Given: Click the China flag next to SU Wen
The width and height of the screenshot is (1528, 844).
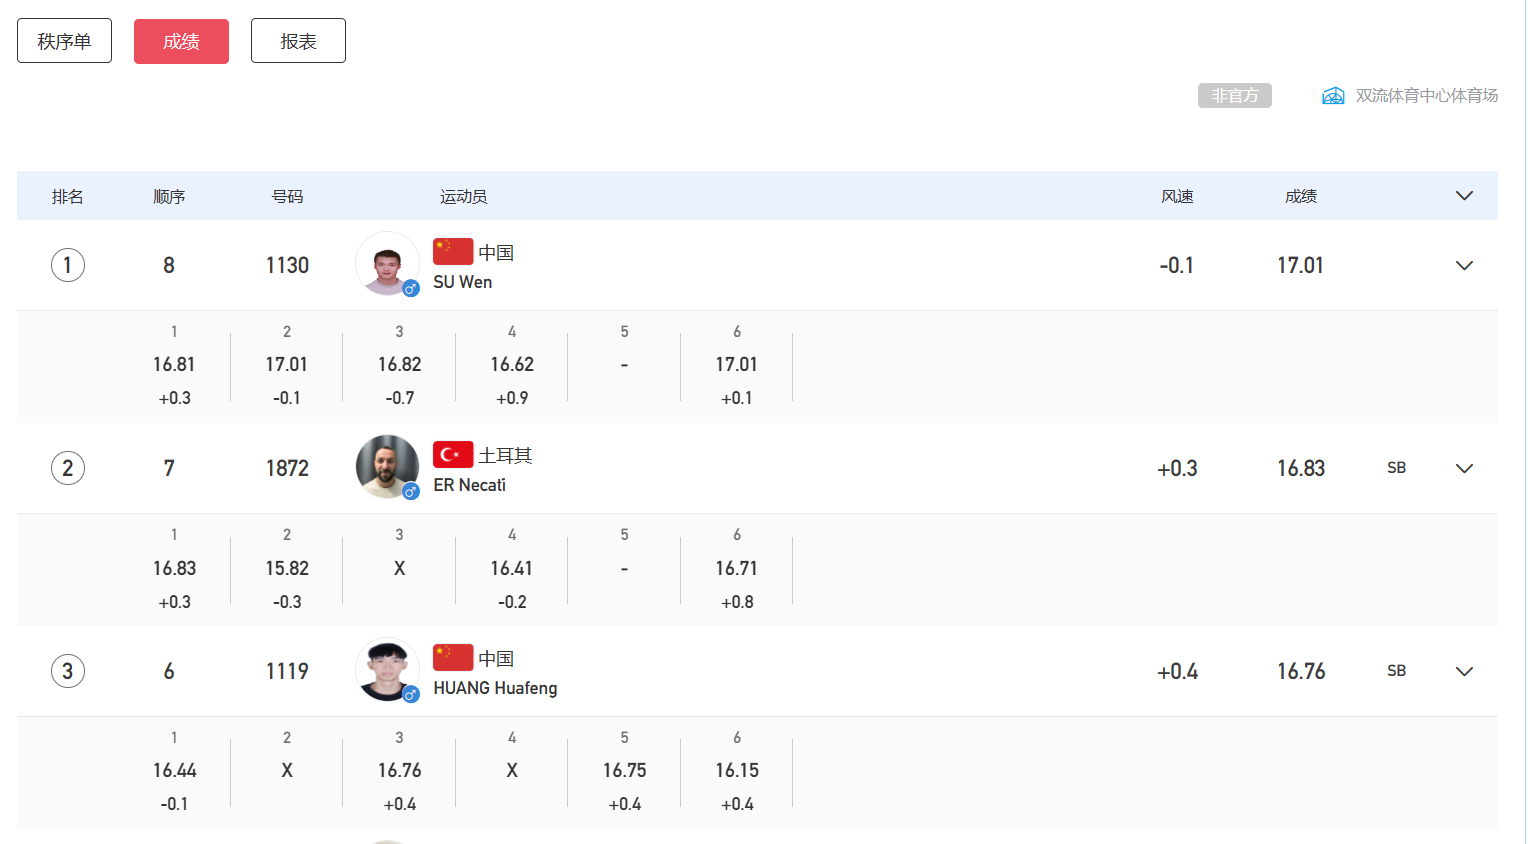Looking at the screenshot, I should [453, 251].
